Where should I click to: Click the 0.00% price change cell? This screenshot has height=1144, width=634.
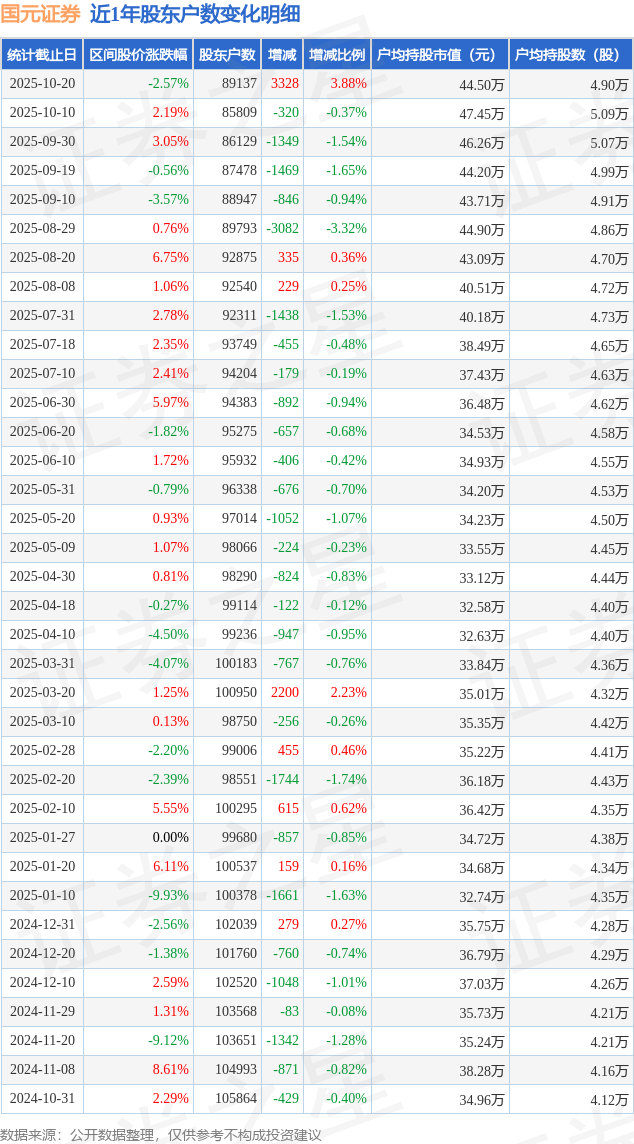click(170, 838)
